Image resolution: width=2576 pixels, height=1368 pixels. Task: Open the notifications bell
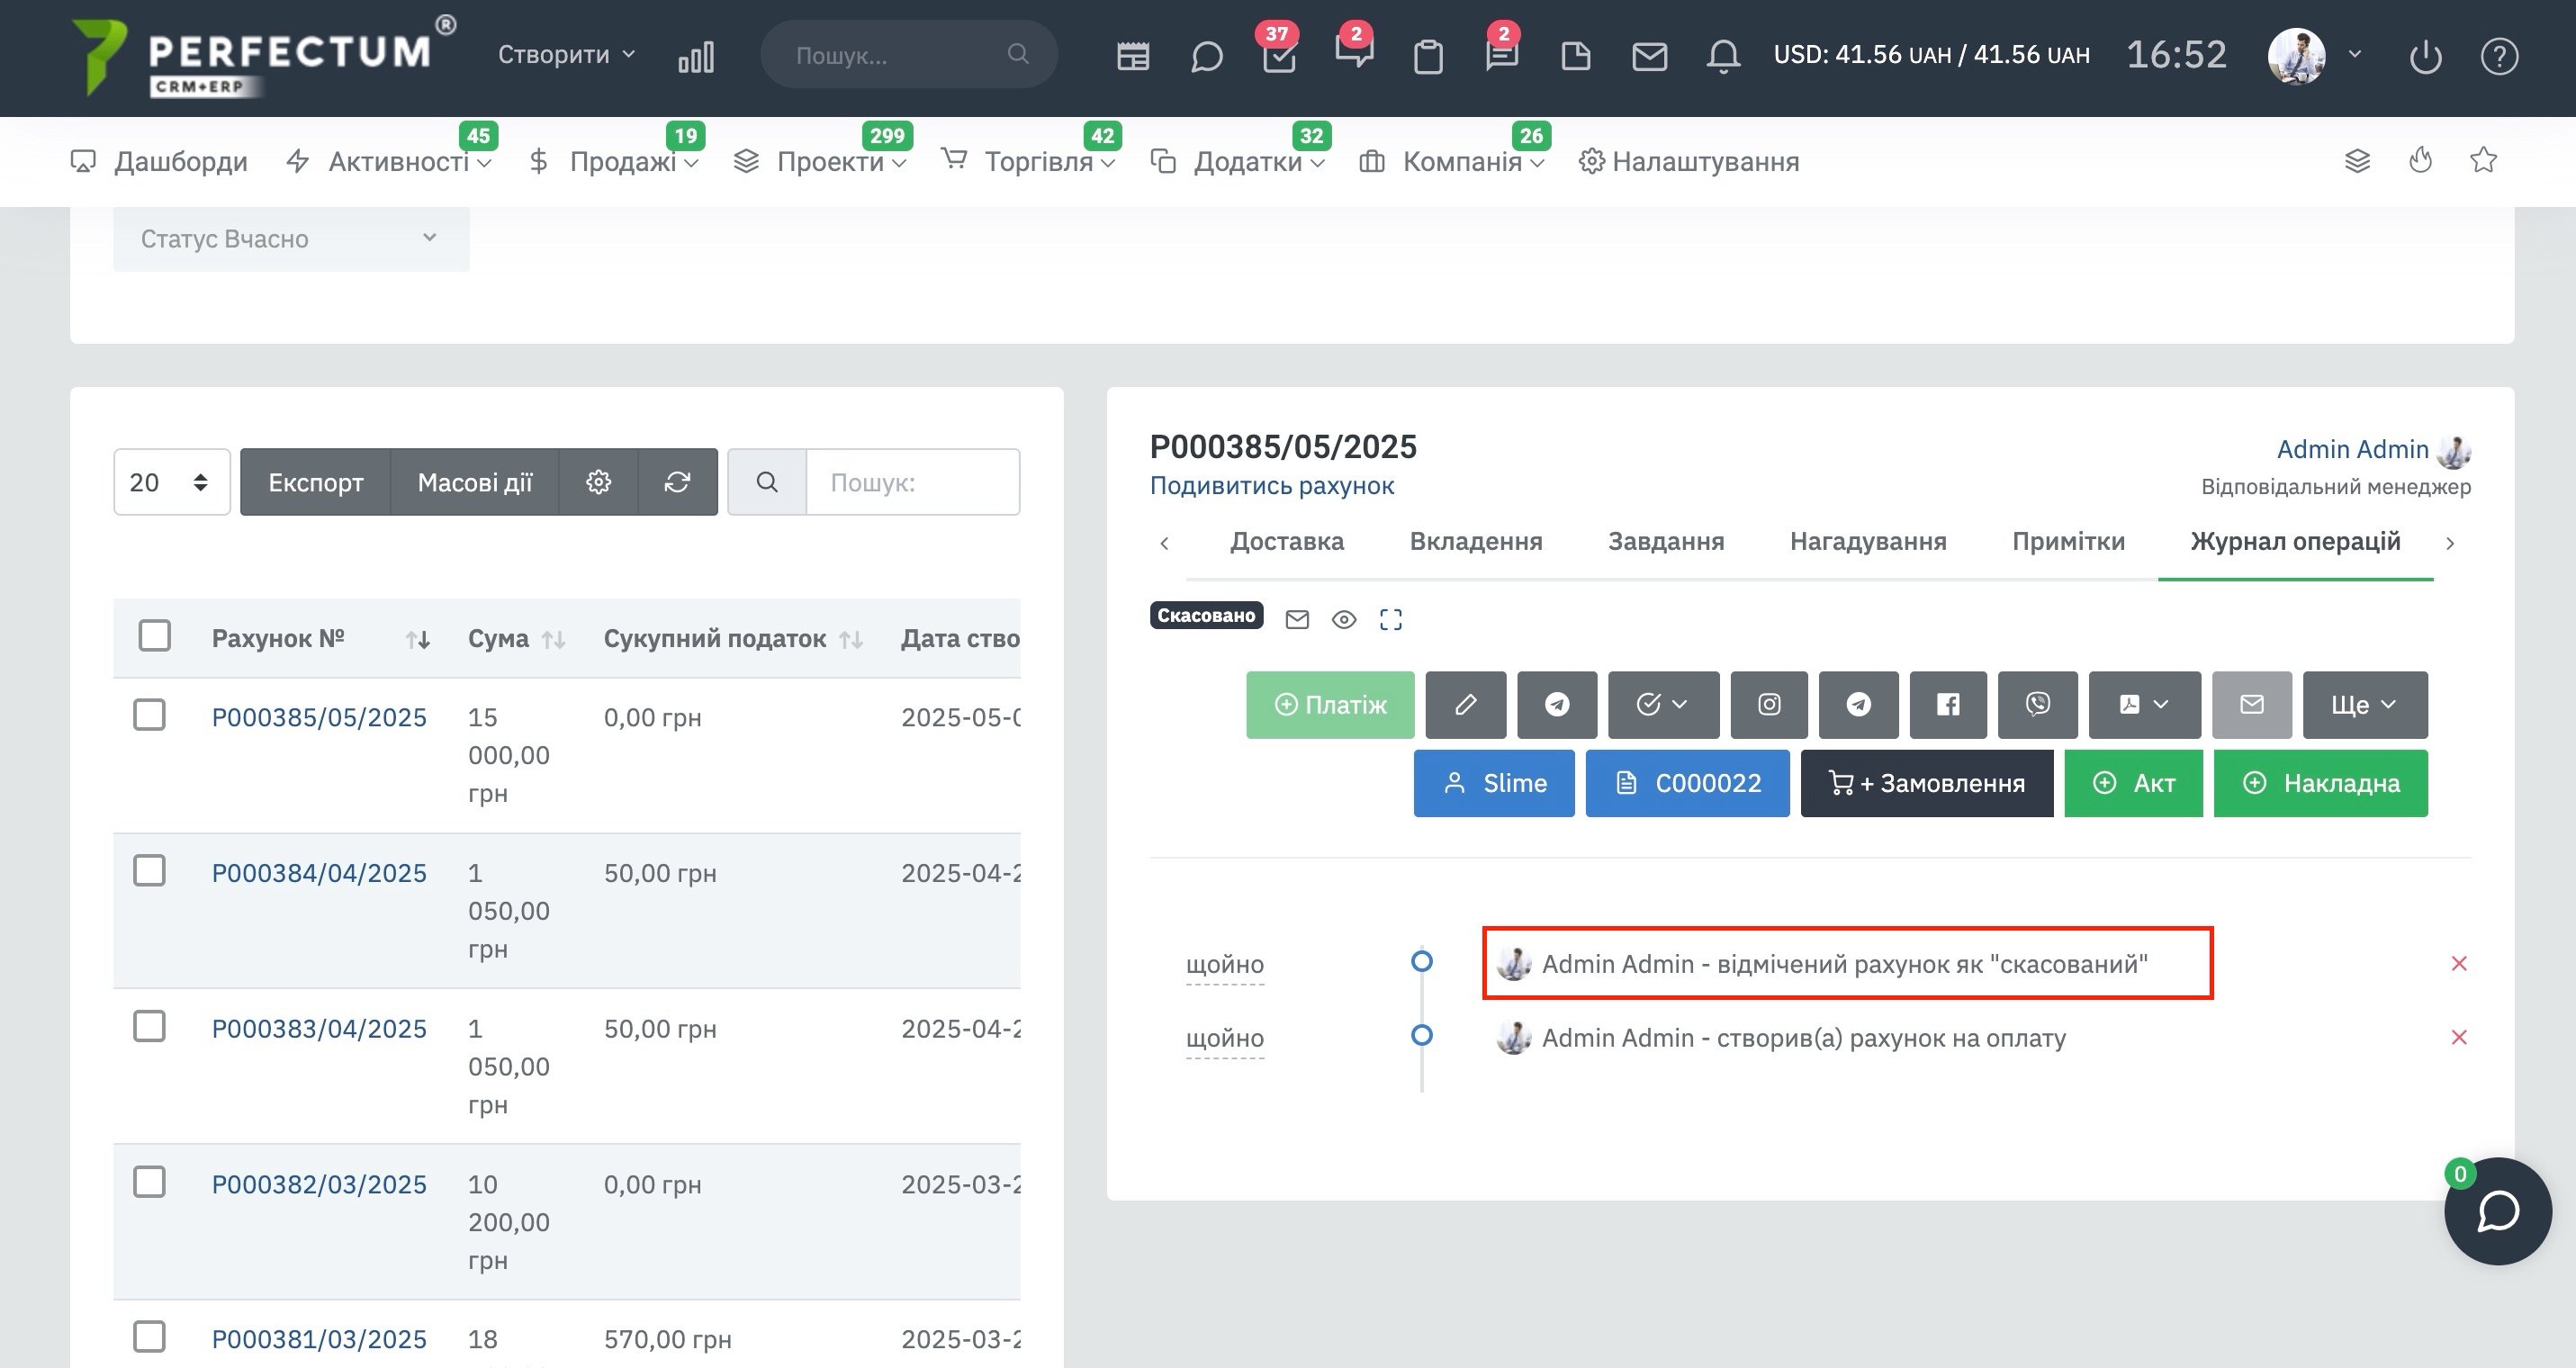[x=1723, y=56]
